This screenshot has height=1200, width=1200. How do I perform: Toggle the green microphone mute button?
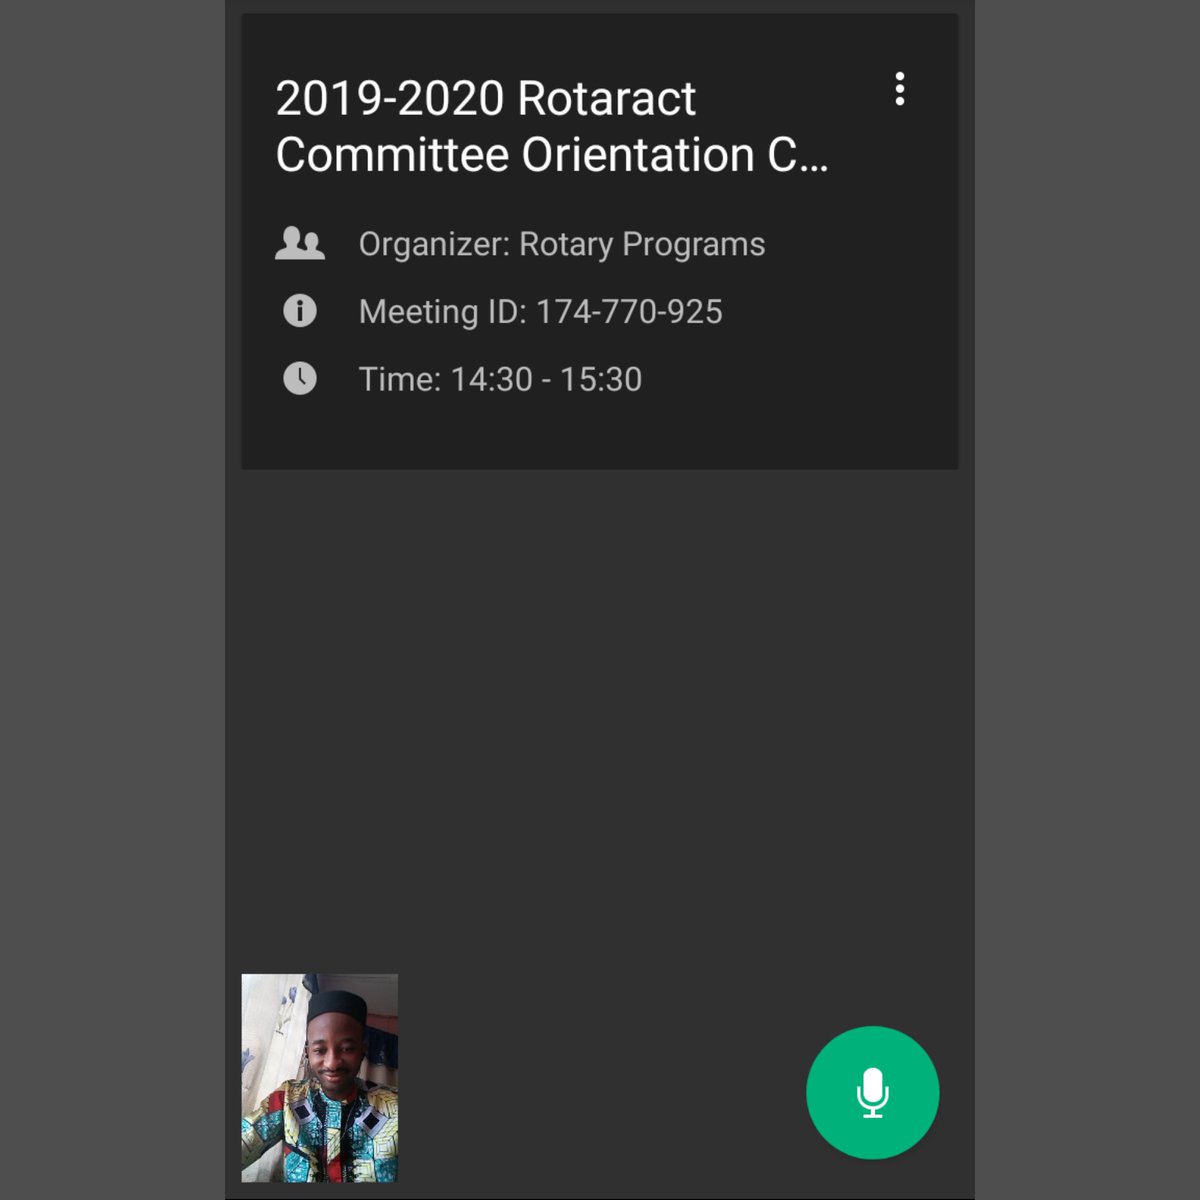[872, 1092]
